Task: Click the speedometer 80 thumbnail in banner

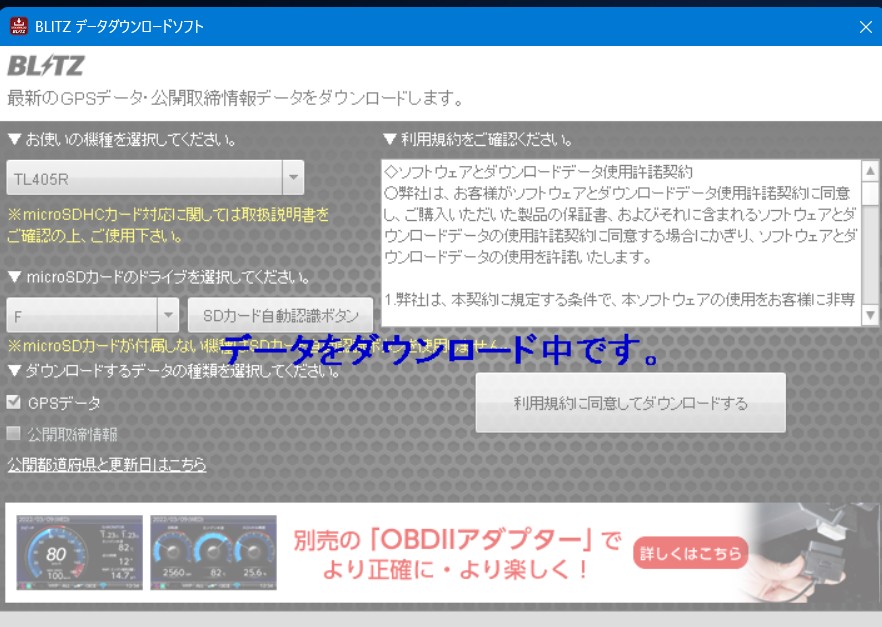Action: [79, 552]
